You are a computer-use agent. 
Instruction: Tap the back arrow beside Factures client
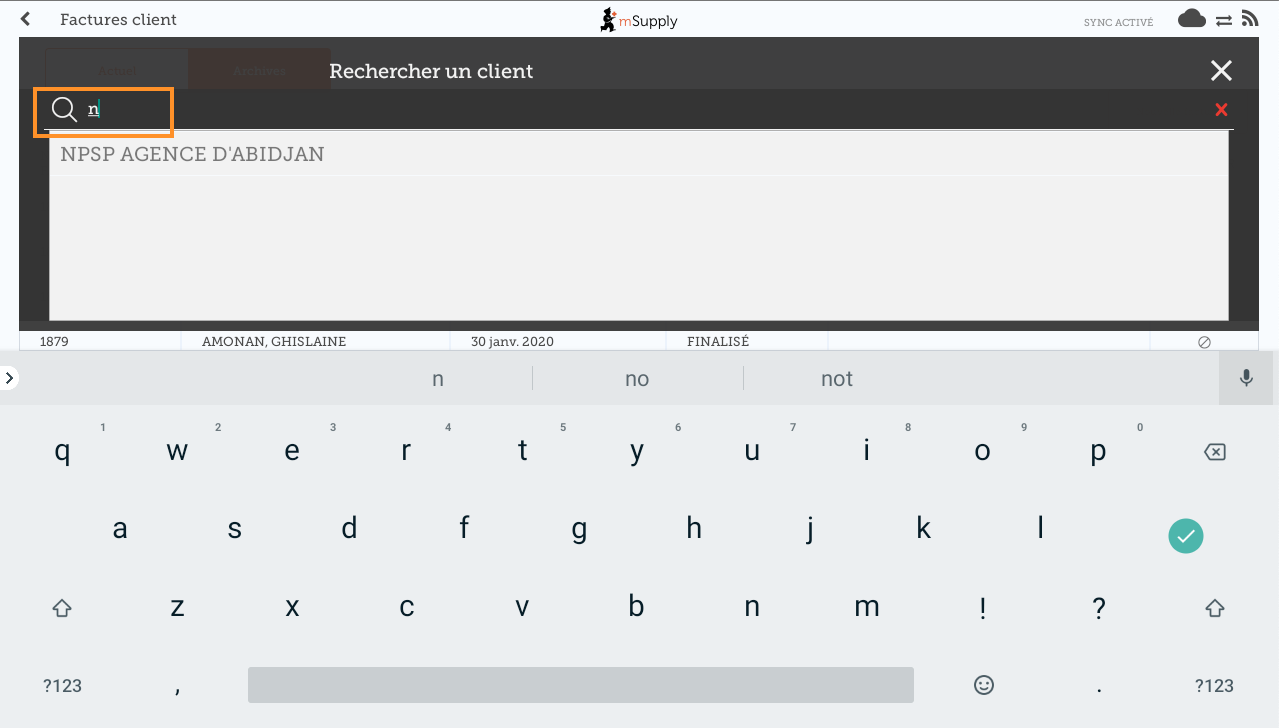(x=26, y=19)
